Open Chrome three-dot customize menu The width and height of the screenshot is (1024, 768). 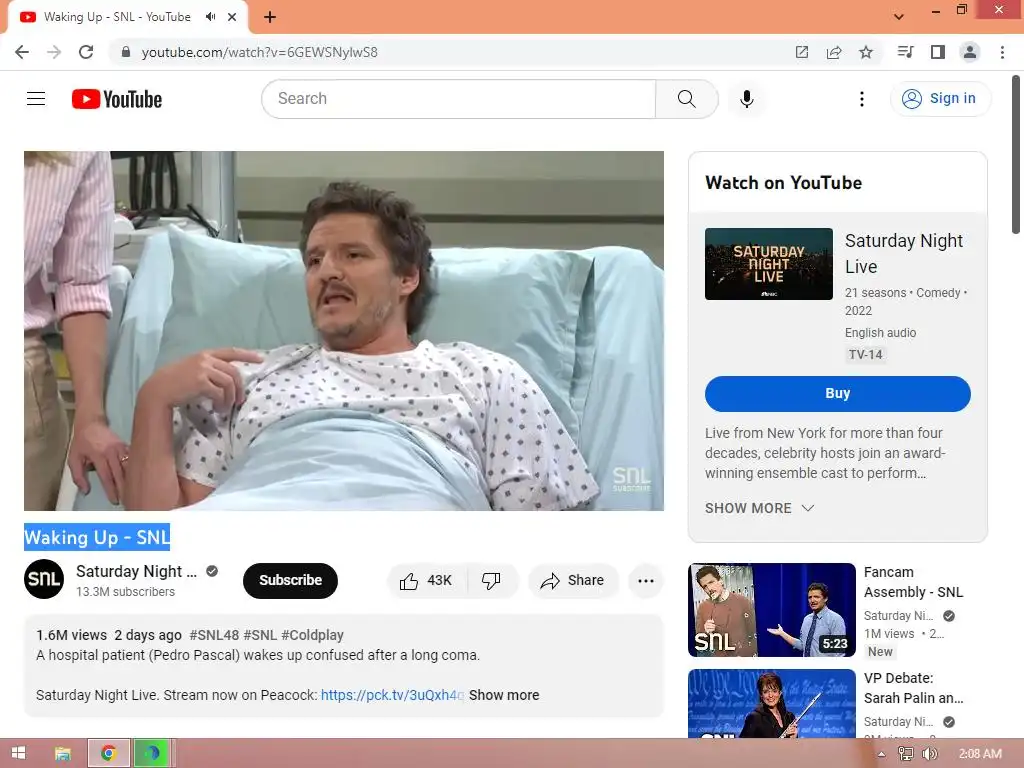(x=1002, y=52)
